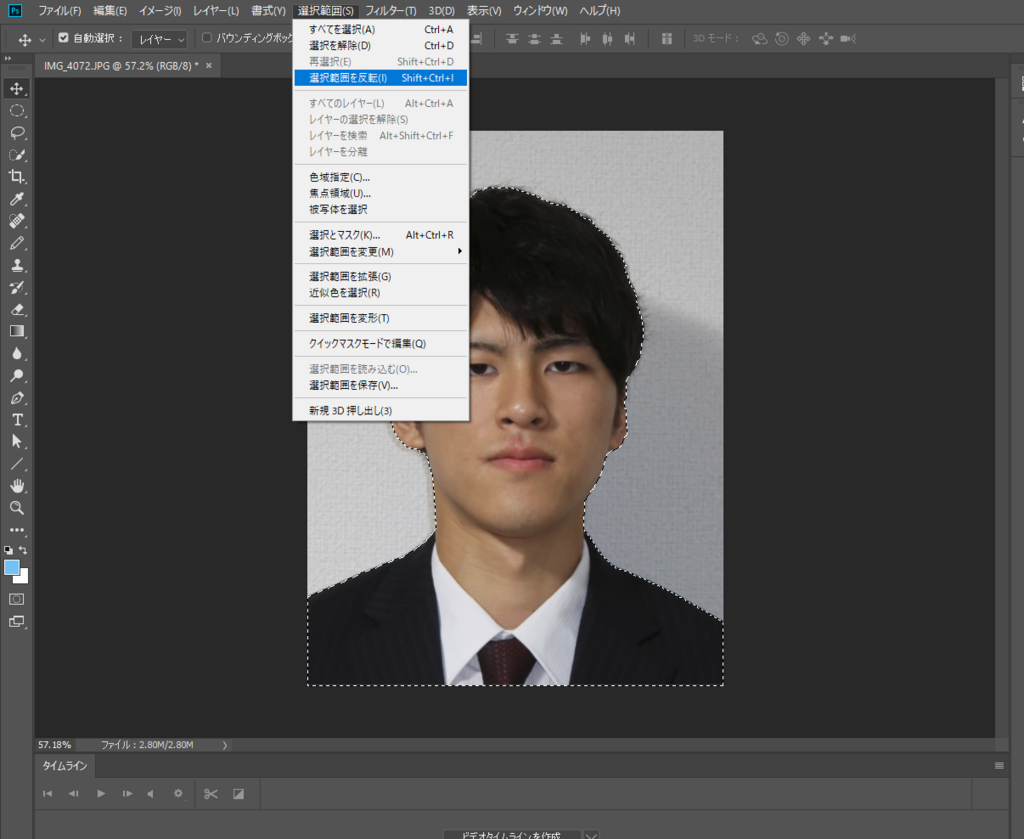1024x839 pixels.
Task: Toggle Quick Mask mode icon in toolbox
Action: coord(17,599)
